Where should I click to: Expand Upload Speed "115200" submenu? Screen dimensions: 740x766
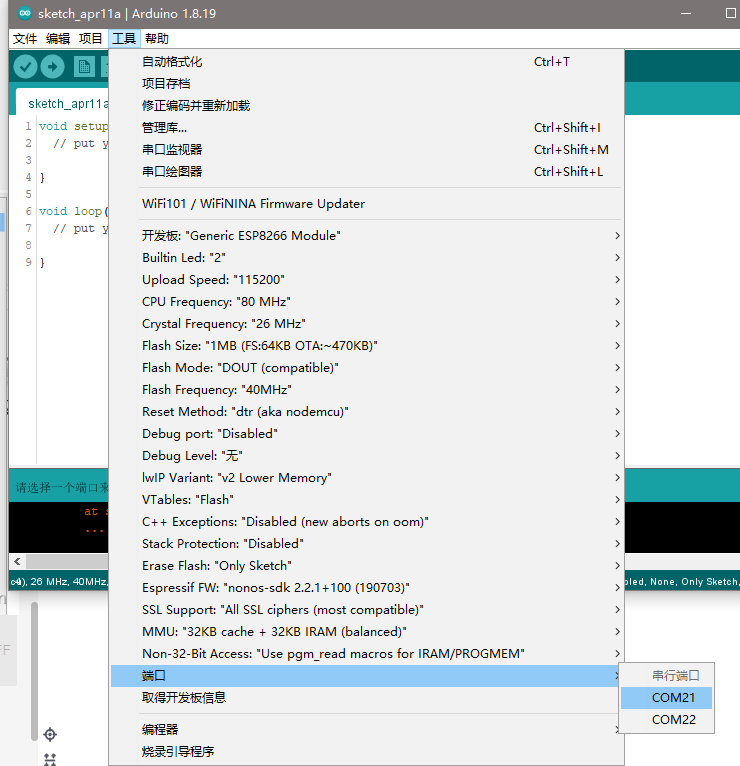[367, 280]
